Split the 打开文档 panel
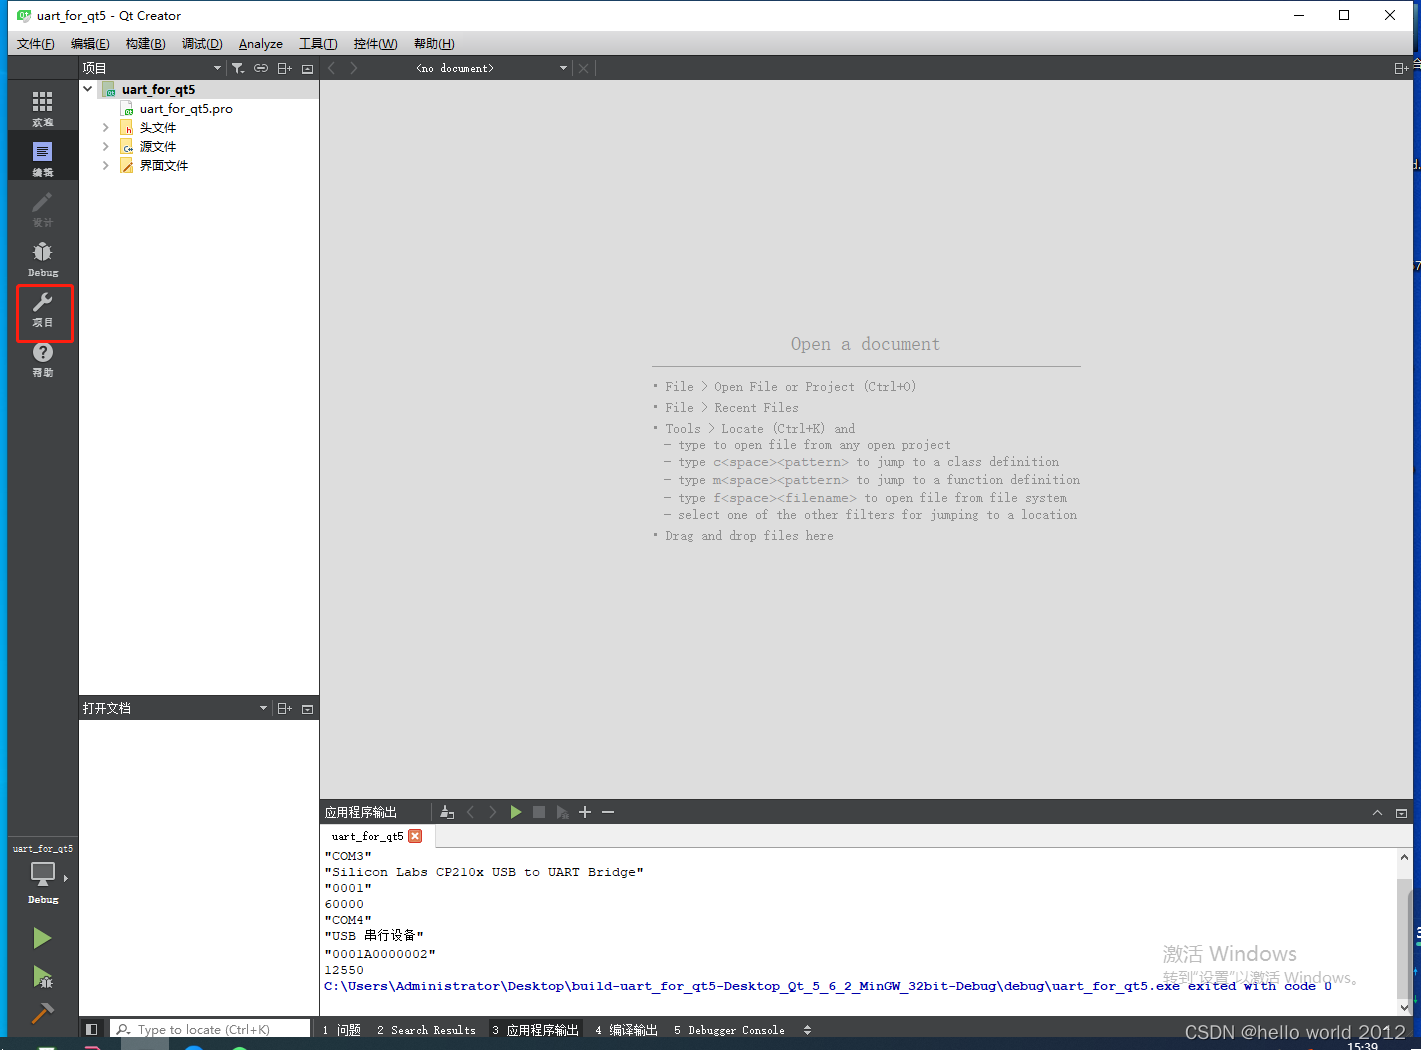This screenshot has width=1421, height=1050. [x=285, y=708]
